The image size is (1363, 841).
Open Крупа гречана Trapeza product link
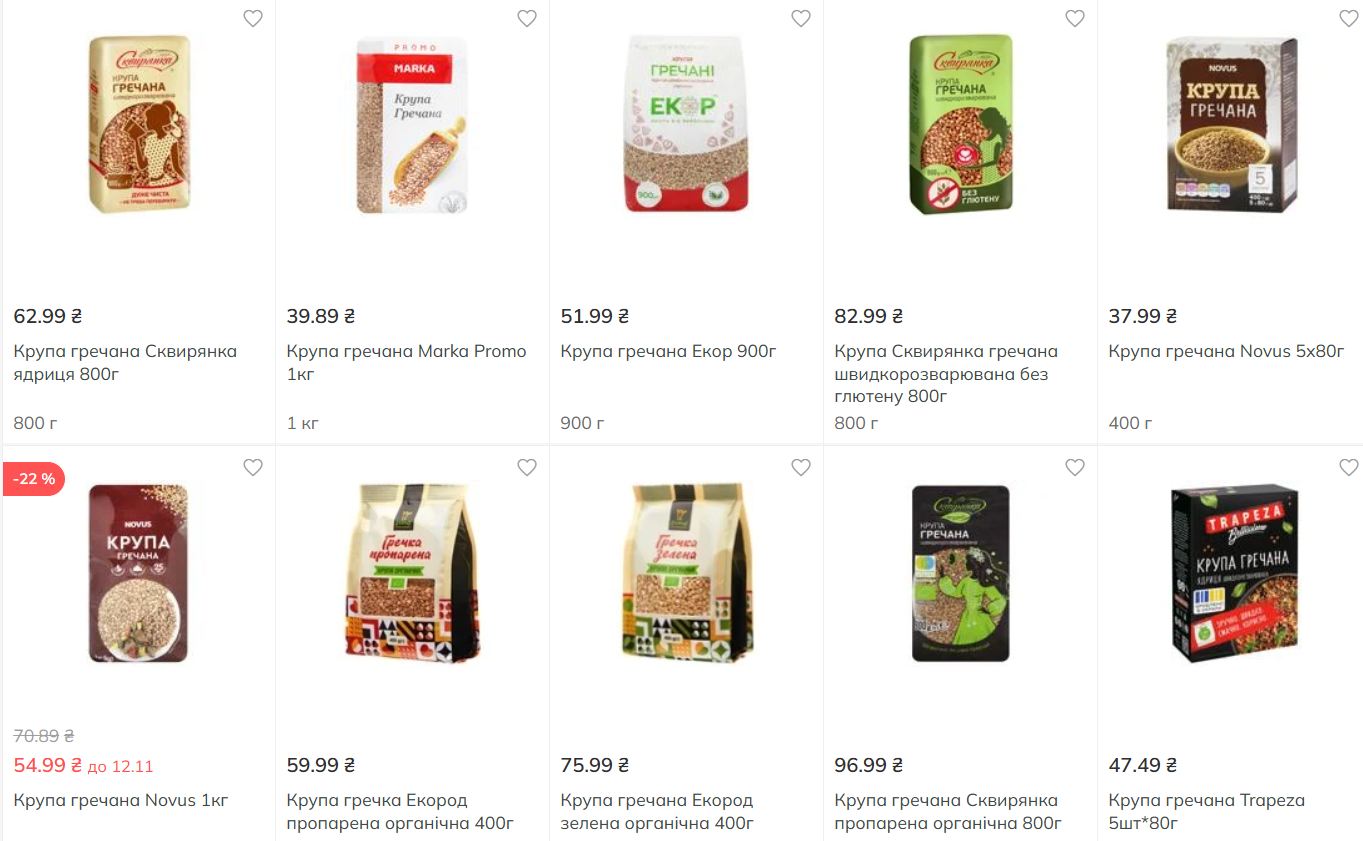pos(1206,812)
